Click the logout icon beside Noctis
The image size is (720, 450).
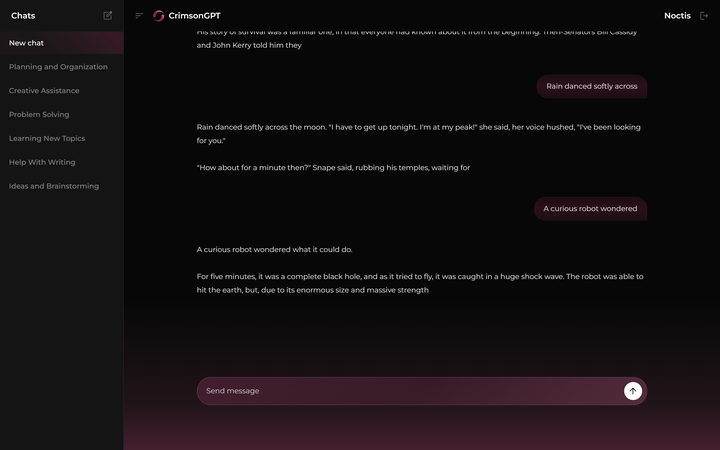pos(703,16)
